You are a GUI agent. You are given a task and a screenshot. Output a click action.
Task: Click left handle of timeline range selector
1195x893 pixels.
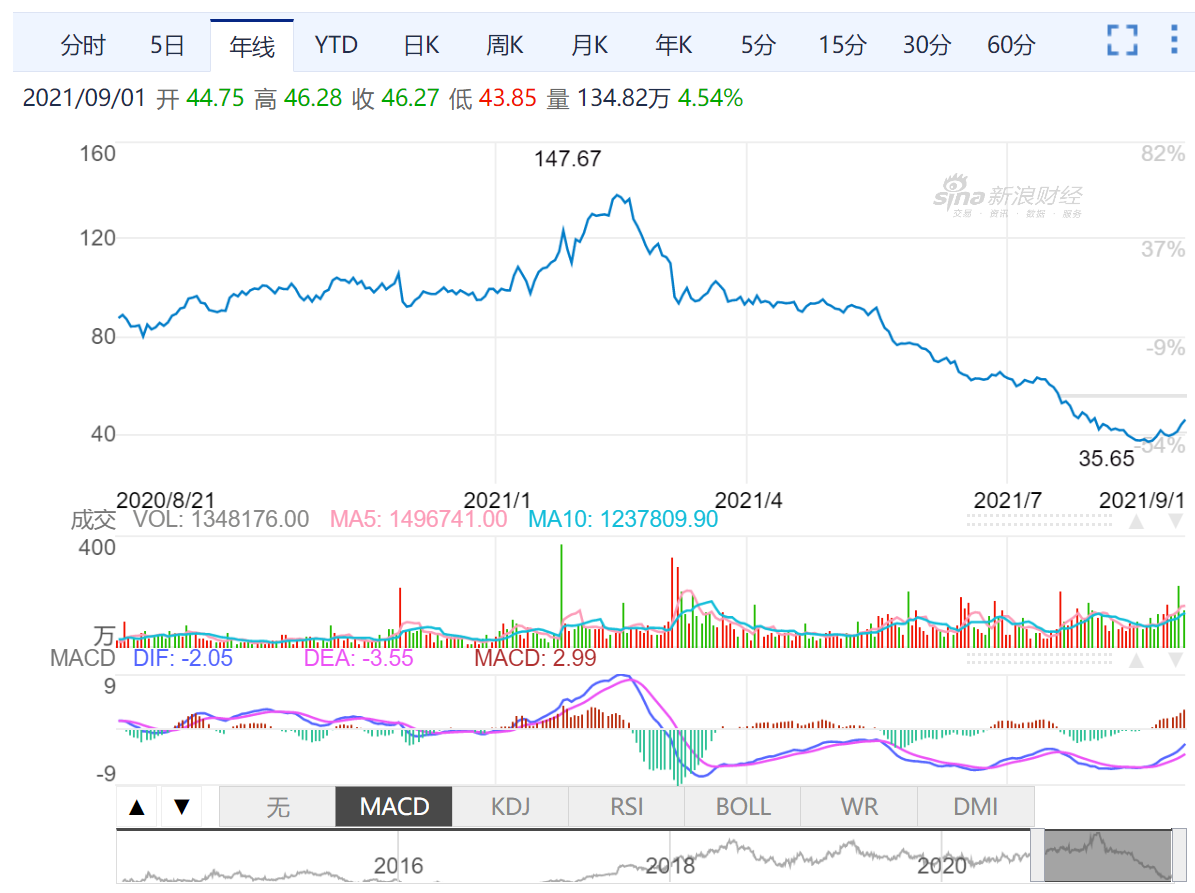pos(1038,855)
